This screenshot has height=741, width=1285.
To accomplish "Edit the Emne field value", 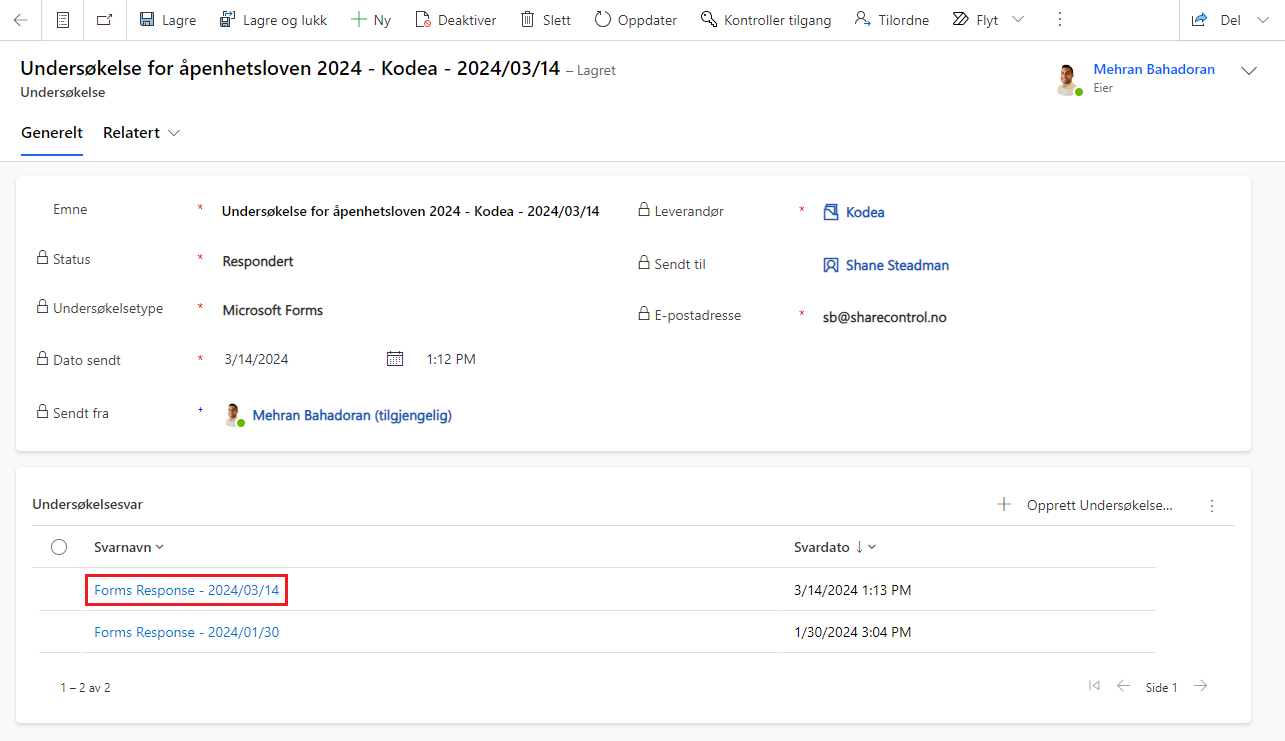I will point(410,211).
